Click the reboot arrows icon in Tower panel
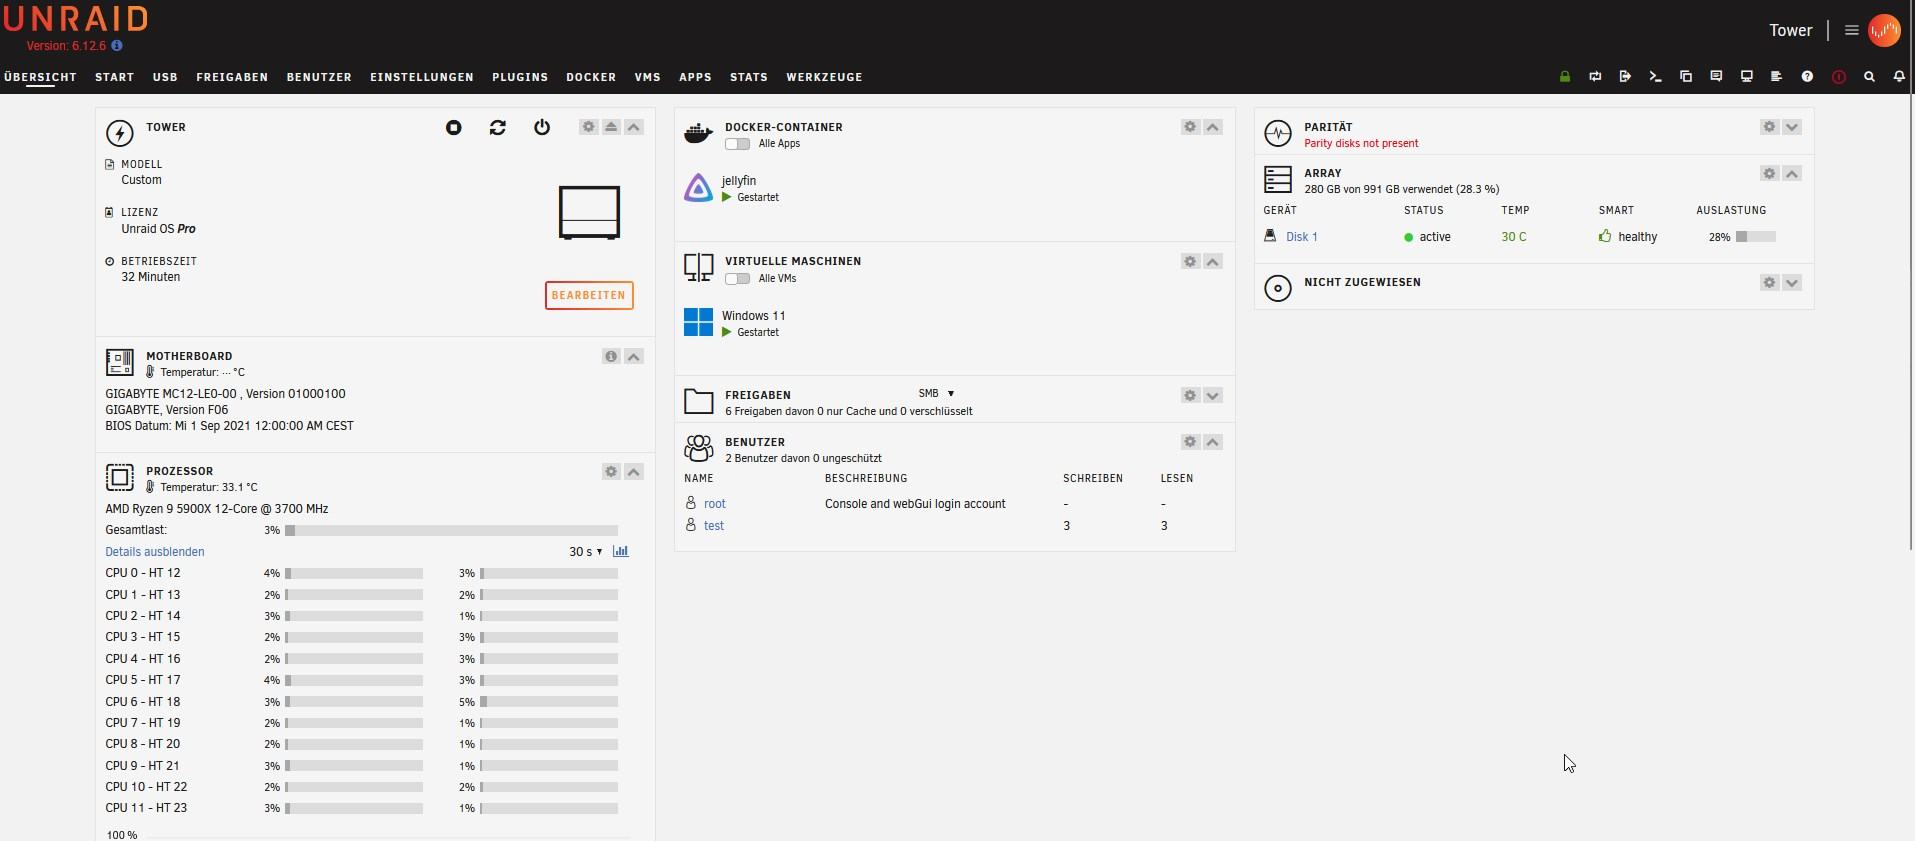This screenshot has height=841, width=1915. point(498,127)
